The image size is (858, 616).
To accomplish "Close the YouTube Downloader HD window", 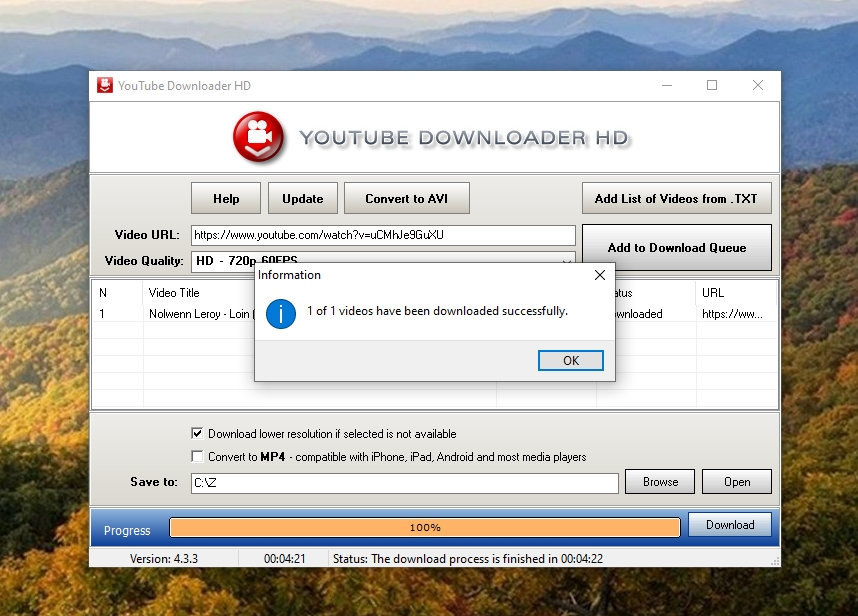I will coord(758,85).
